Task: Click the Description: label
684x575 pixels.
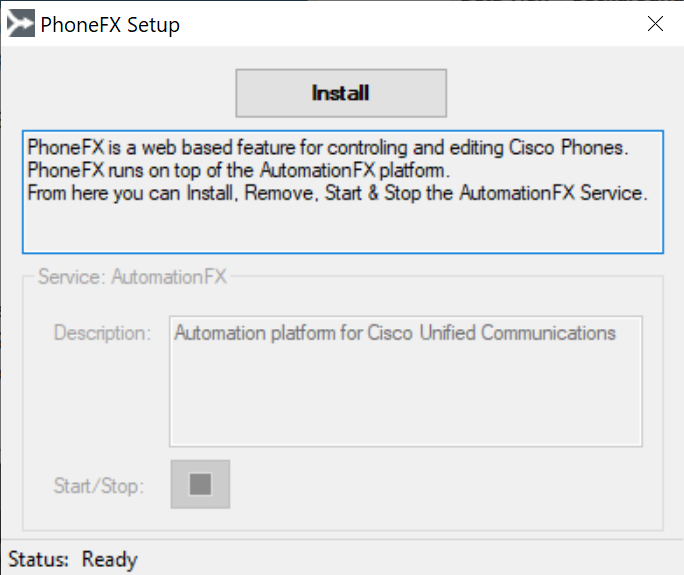Action: coord(103,333)
